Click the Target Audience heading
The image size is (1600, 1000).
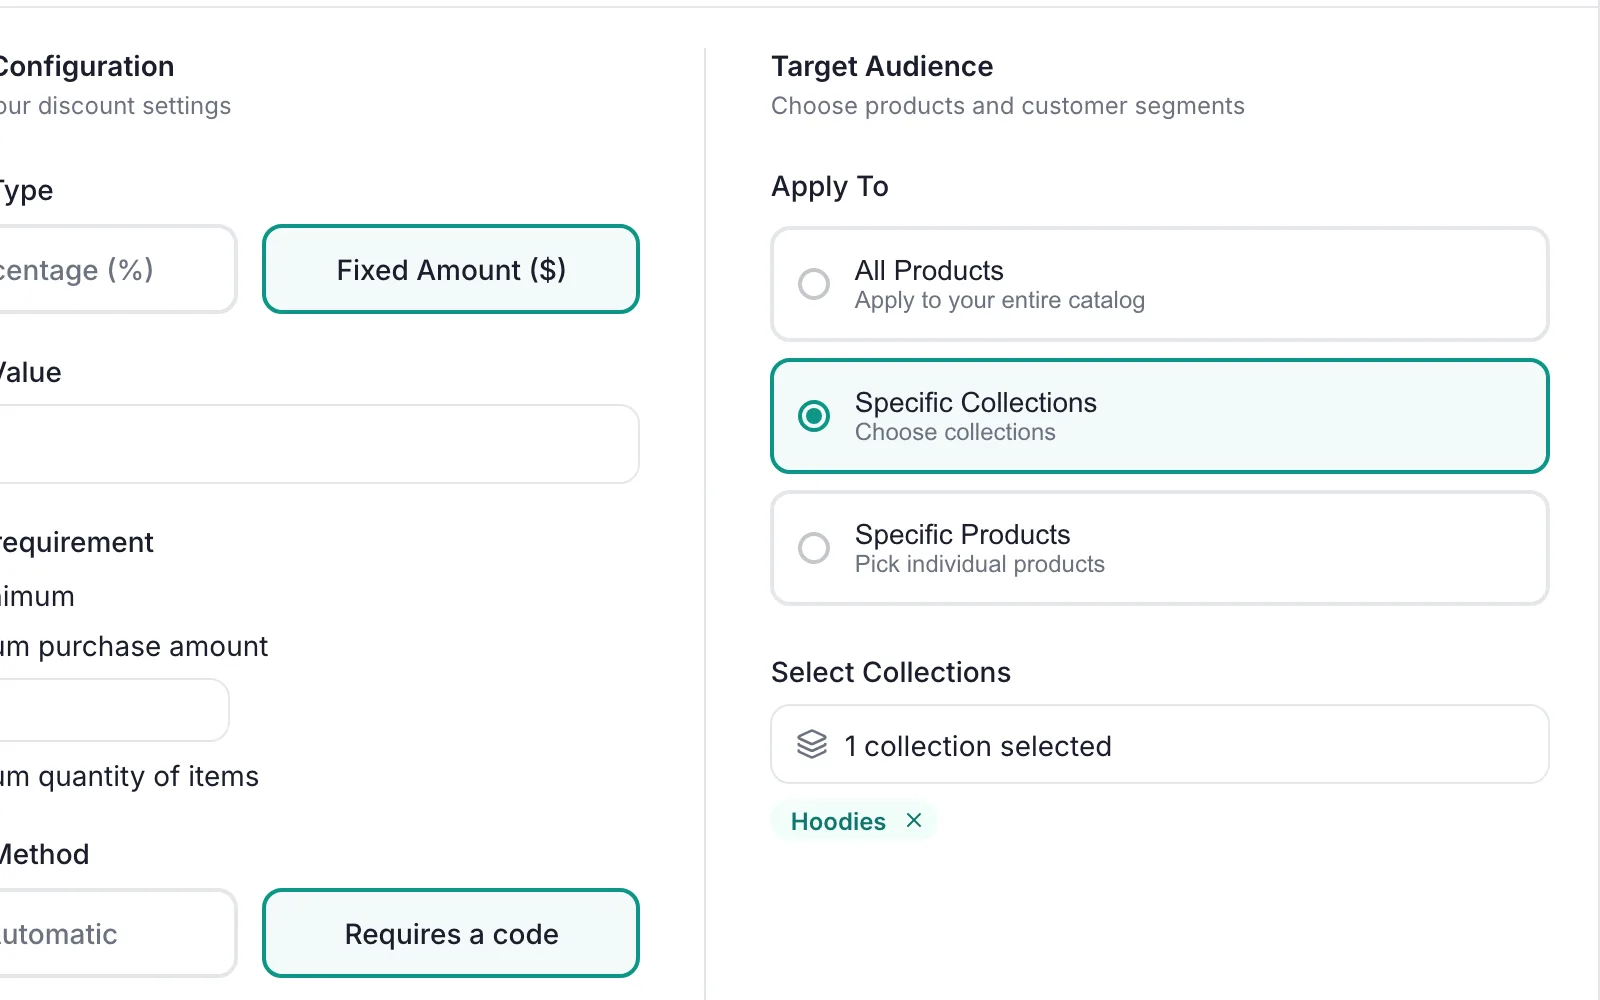pos(882,66)
